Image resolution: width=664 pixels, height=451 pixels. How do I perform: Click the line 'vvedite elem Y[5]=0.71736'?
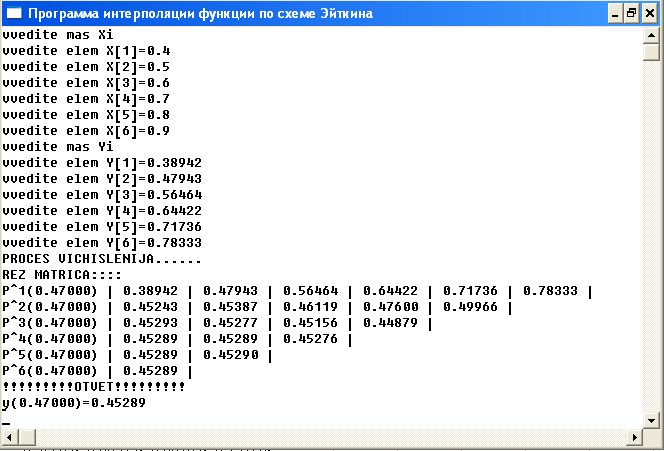102,227
